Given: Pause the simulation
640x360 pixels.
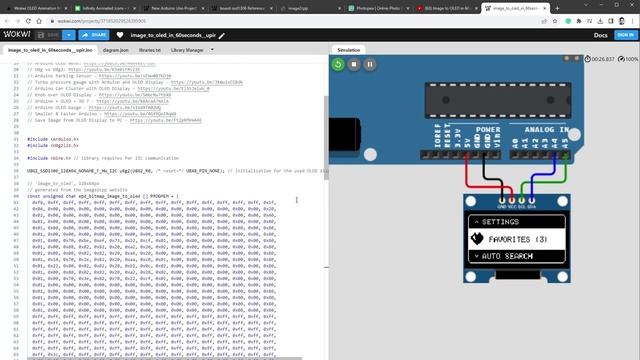Looking at the screenshot, I should pos(370,64).
